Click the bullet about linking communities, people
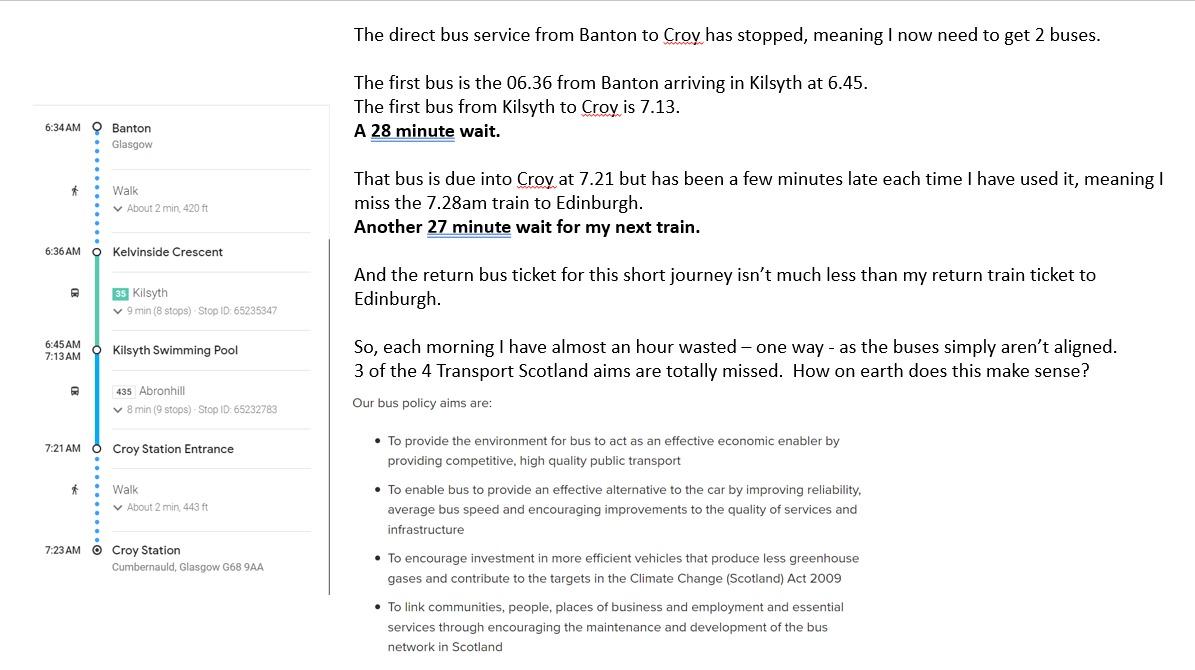Image resolution: width=1195 pixels, height=670 pixels. pos(615,627)
